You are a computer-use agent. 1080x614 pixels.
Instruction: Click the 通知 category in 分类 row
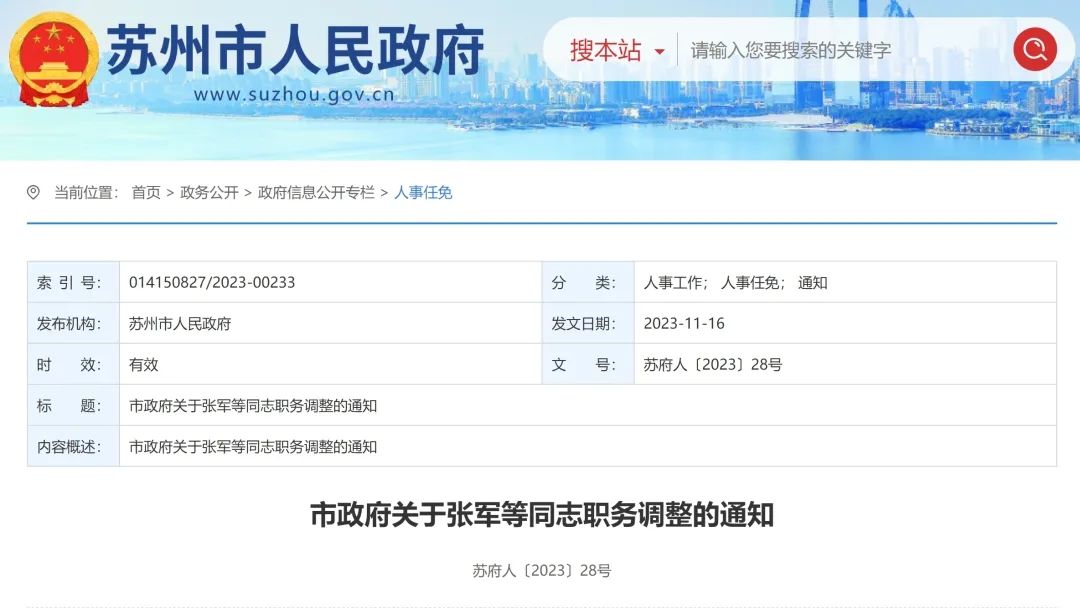(x=813, y=283)
